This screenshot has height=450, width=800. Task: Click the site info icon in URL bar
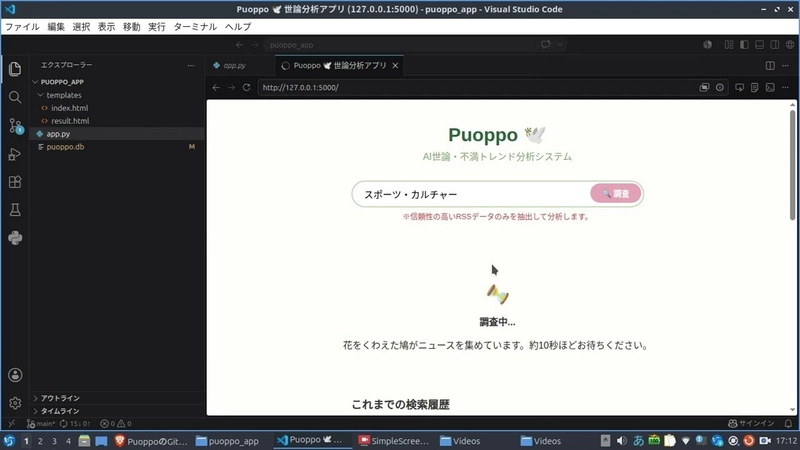coord(720,88)
